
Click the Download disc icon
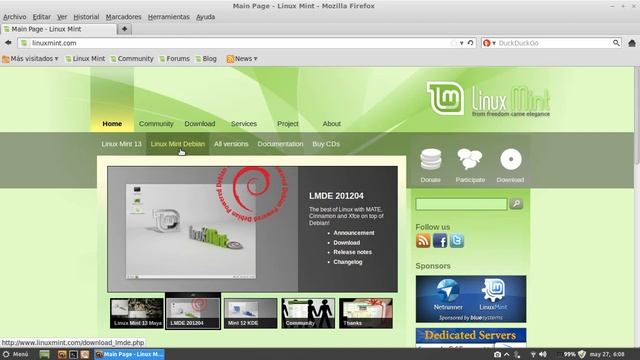pyautogui.click(x=511, y=159)
